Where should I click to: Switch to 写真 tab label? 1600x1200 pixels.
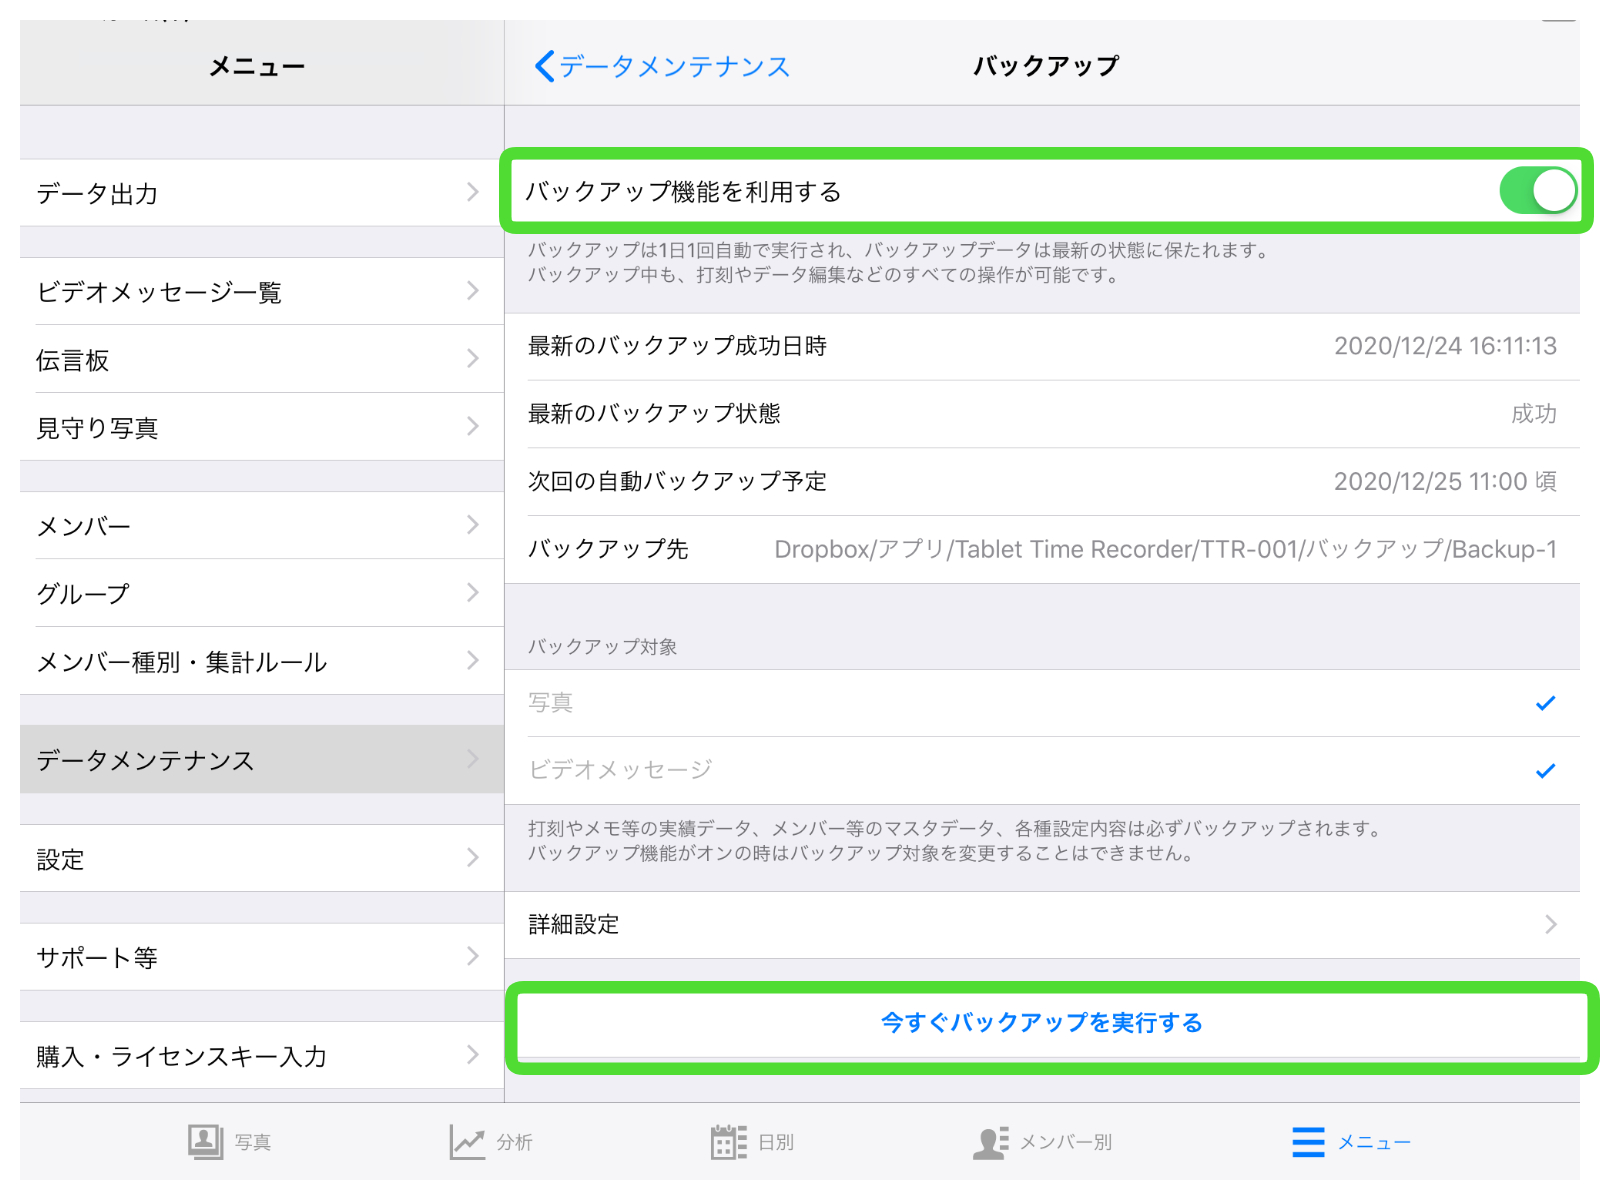(253, 1142)
